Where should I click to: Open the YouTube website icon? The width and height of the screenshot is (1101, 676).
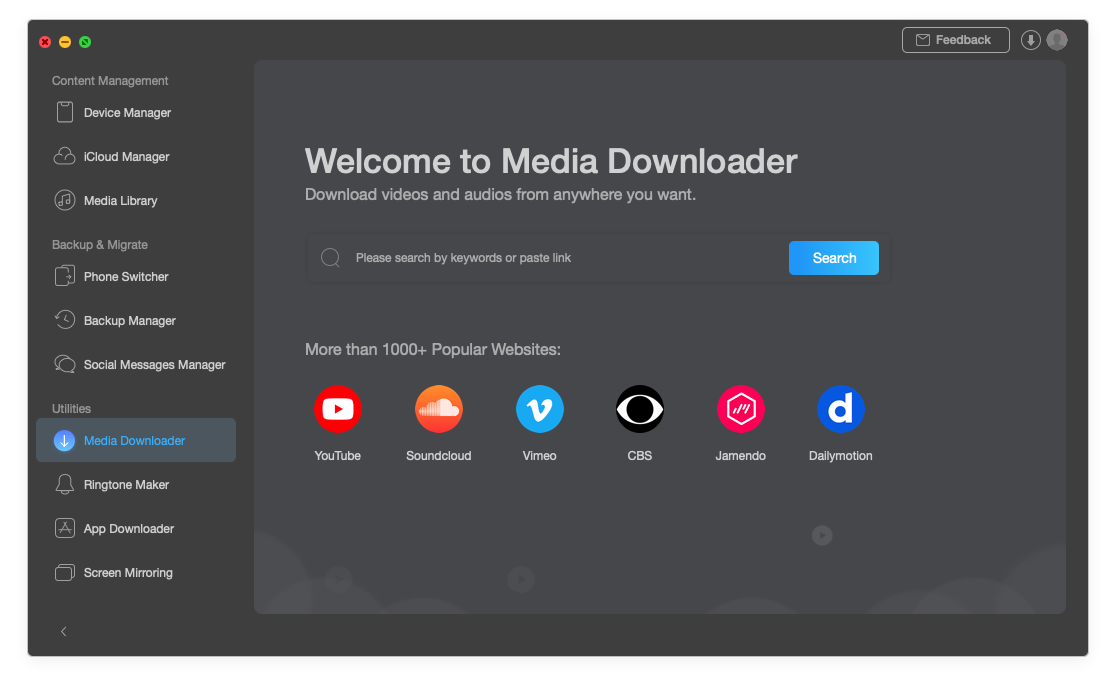[x=337, y=409]
